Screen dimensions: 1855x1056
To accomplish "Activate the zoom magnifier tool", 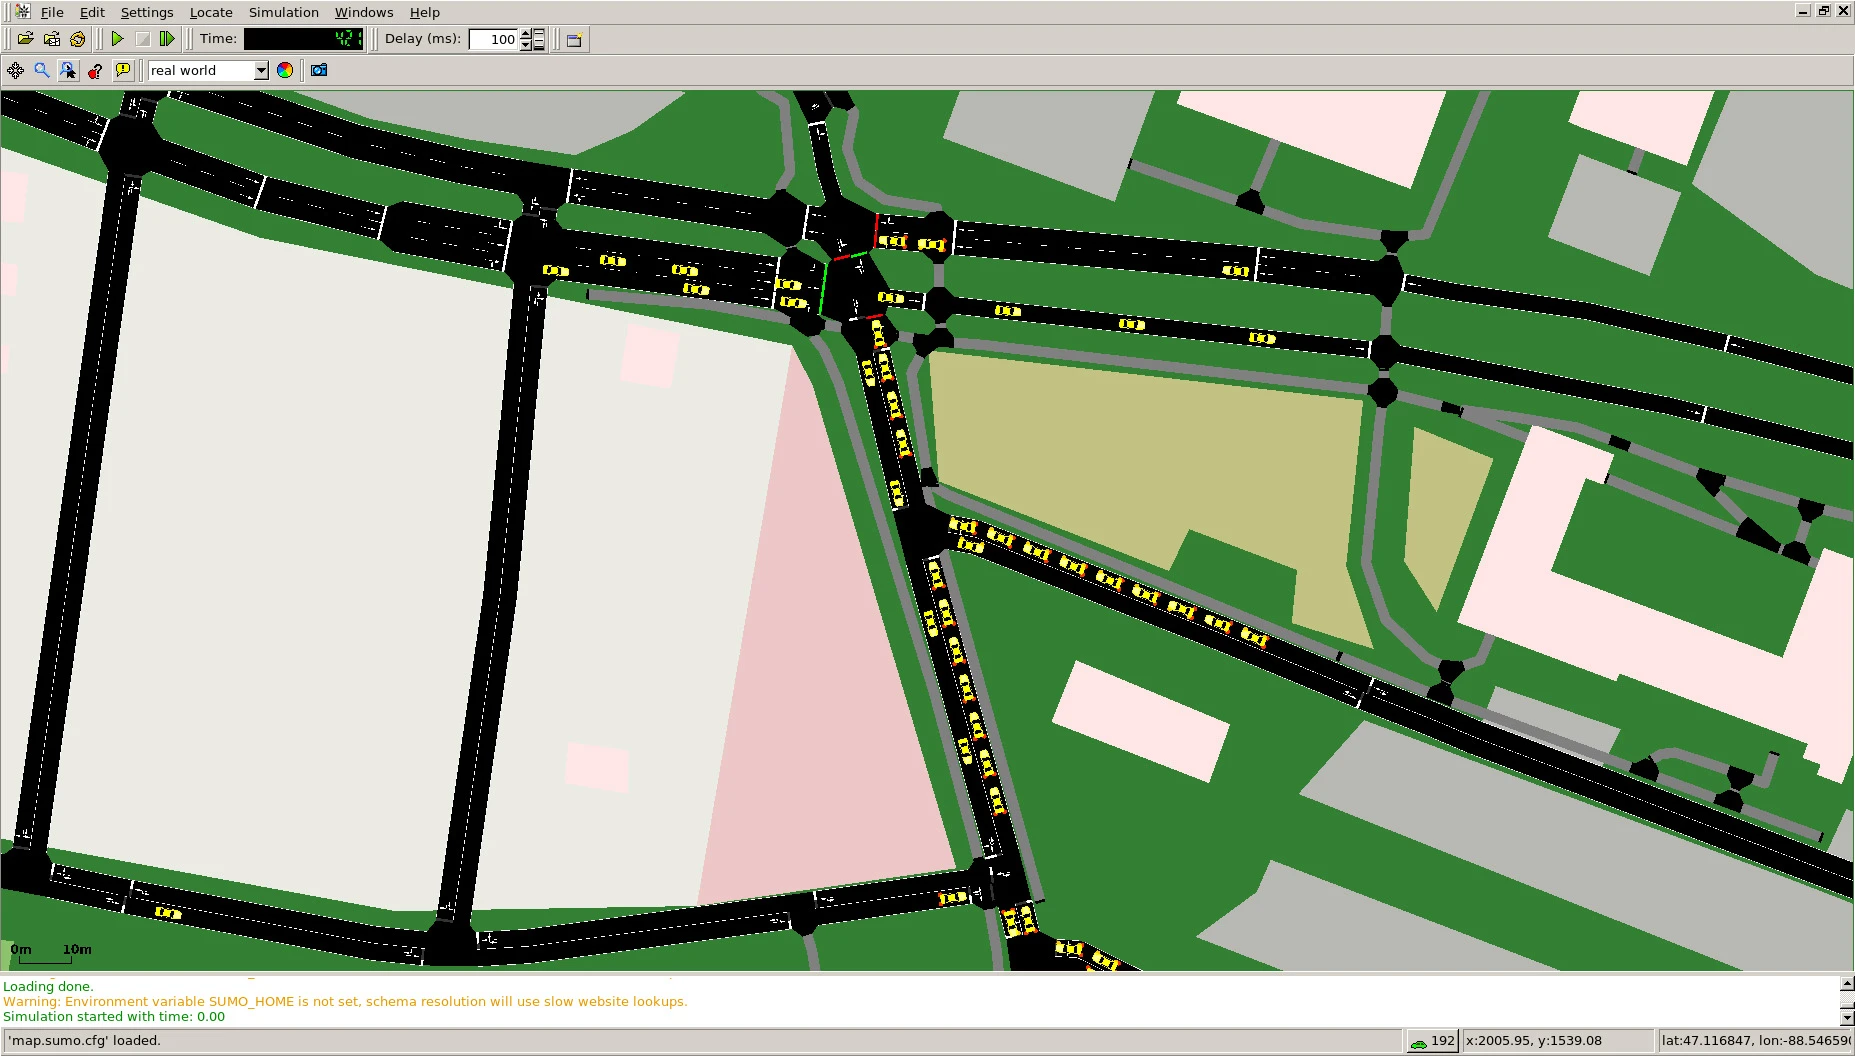I will (x=41, y=70).
